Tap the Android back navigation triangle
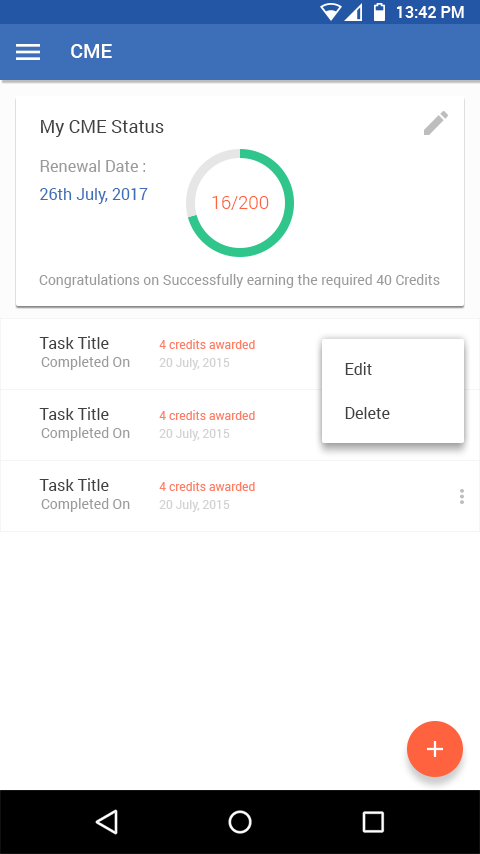The width and height of the screenshot is (480, 854). pos(107,822)
